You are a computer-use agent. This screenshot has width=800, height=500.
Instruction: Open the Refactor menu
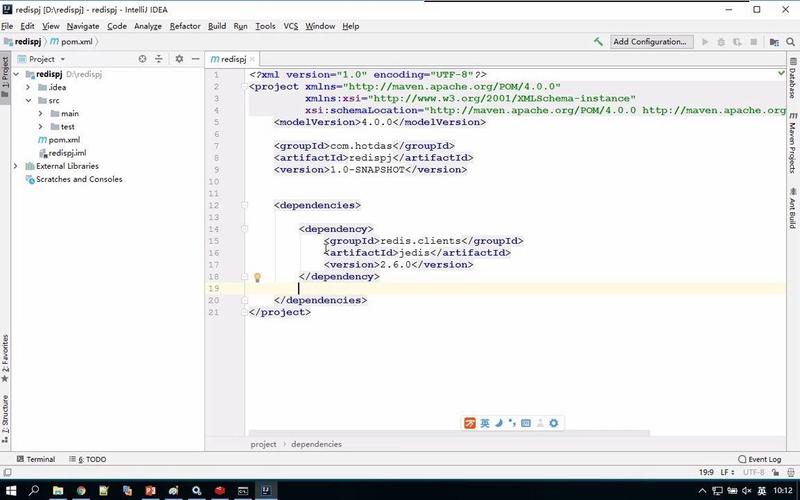[x=185, y=26]
